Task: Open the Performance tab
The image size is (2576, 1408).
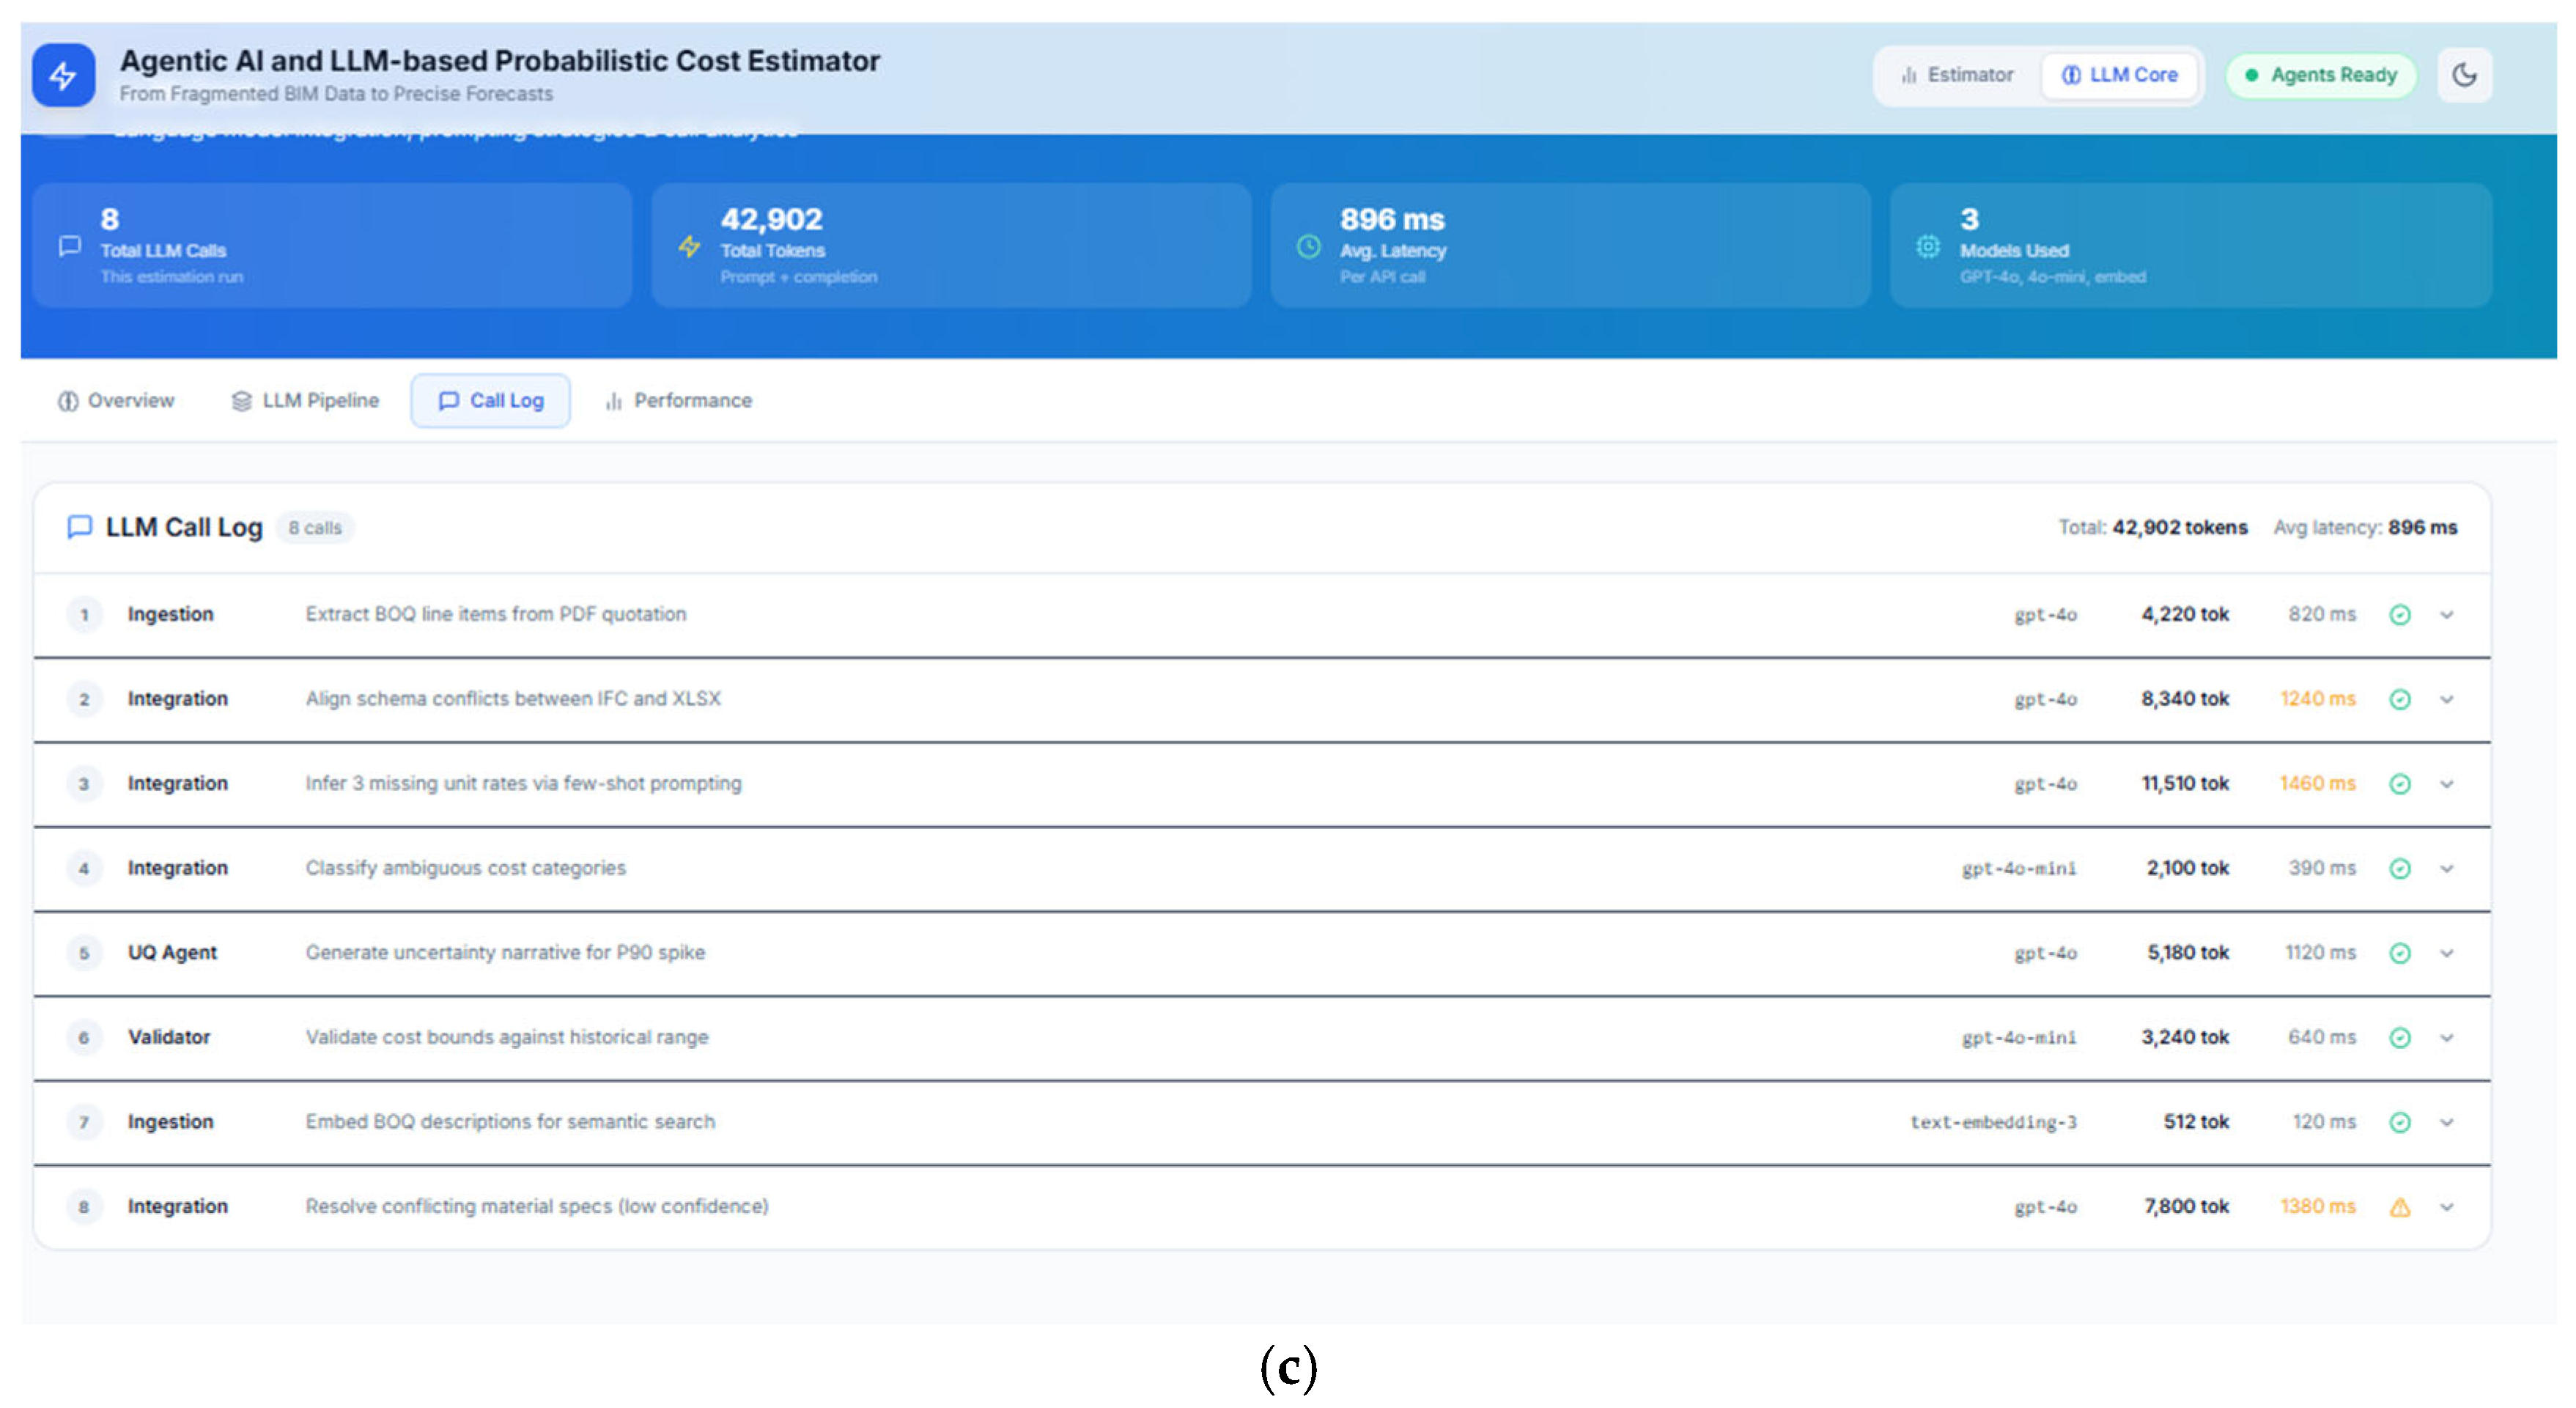Action: click(678, 401)
